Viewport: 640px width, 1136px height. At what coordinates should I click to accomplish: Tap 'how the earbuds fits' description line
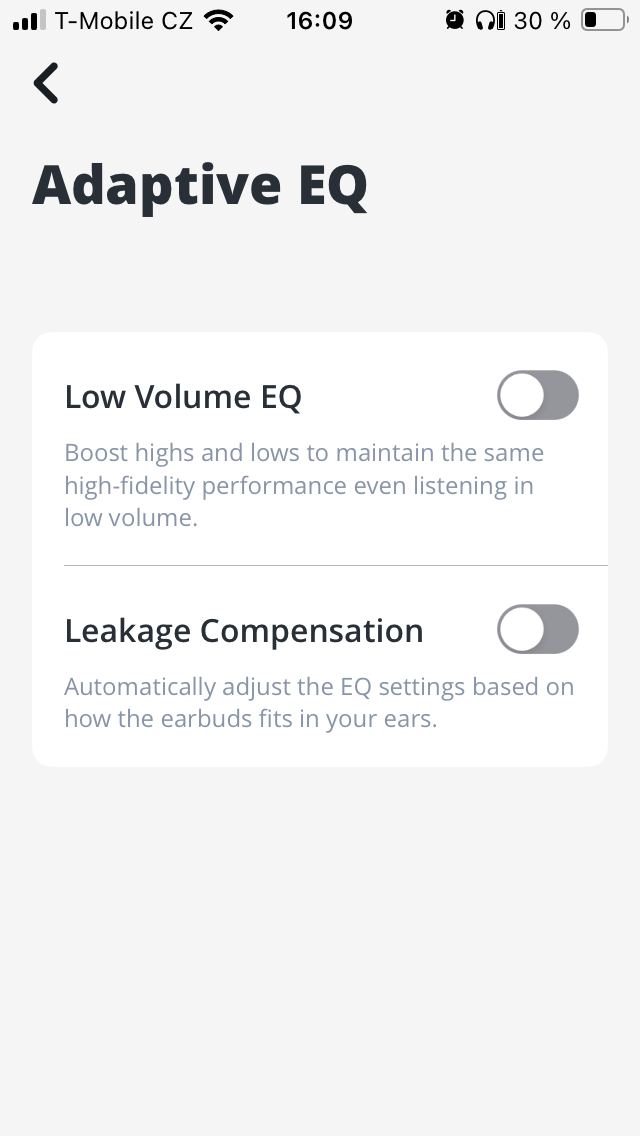[251, 719]
